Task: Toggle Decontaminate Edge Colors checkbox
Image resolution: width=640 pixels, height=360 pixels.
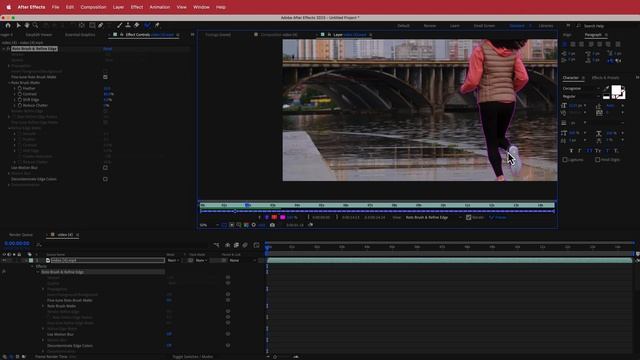Action: 105,179
